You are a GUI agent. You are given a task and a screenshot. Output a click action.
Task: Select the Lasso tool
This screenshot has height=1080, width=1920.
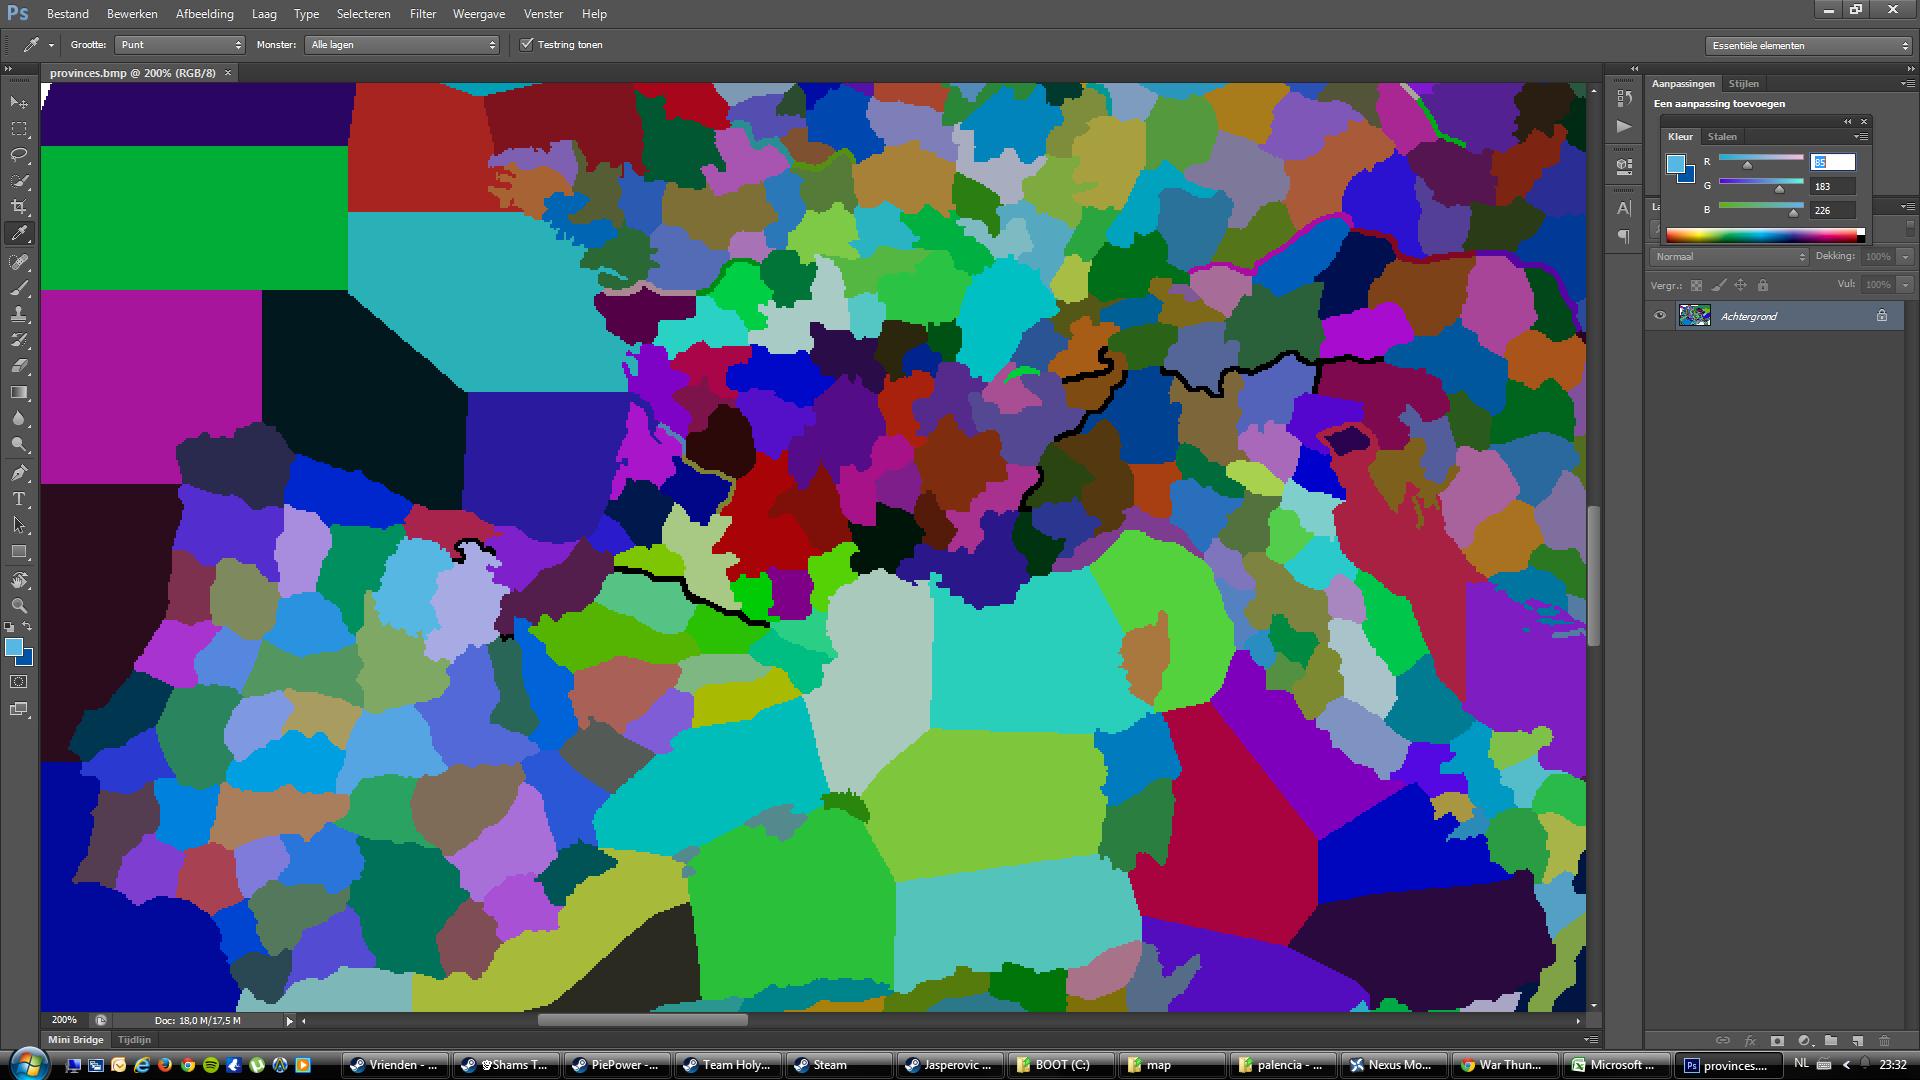pos(19,155)
